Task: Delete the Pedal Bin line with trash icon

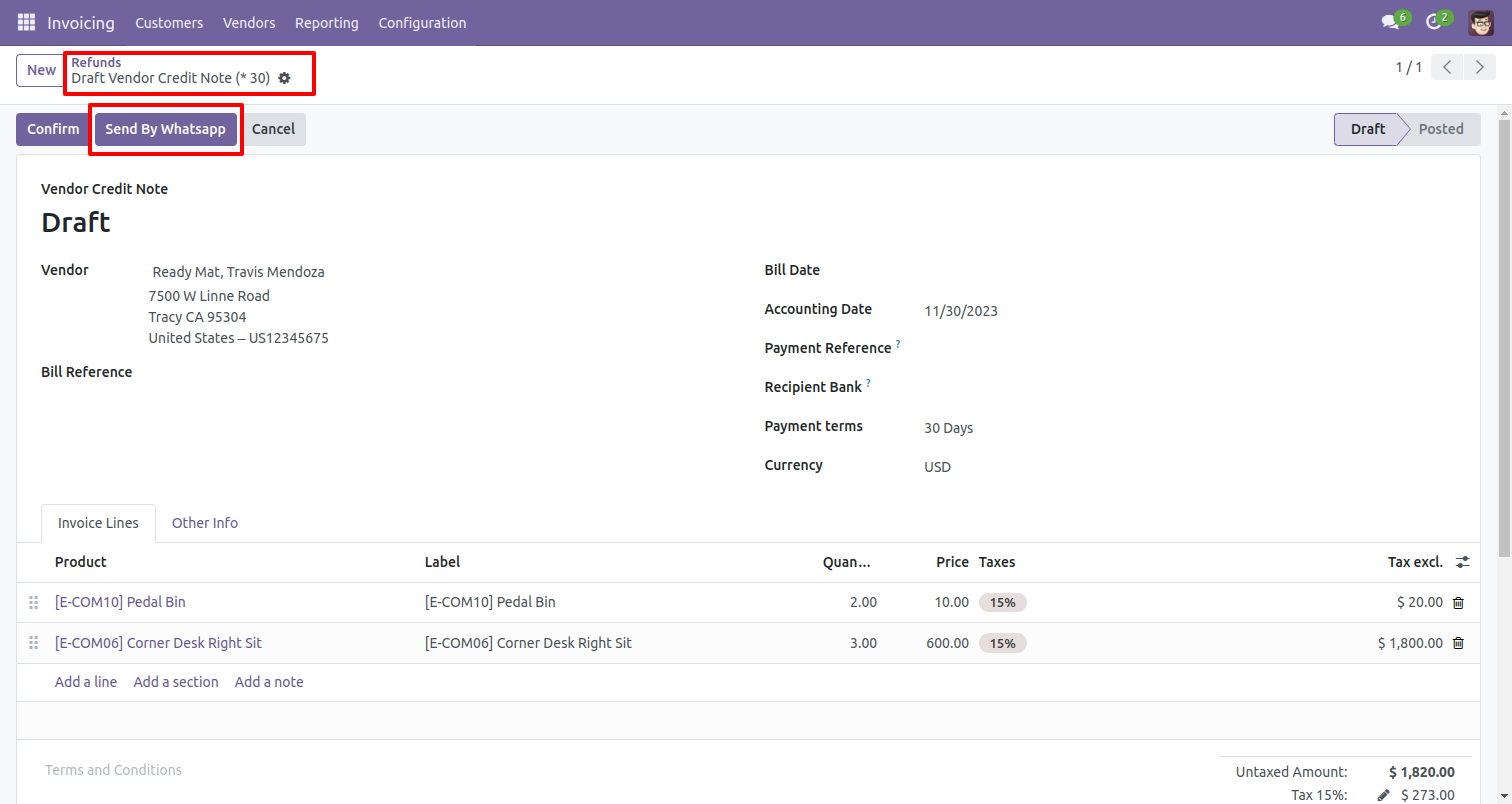Action: tap(1458, 603)
